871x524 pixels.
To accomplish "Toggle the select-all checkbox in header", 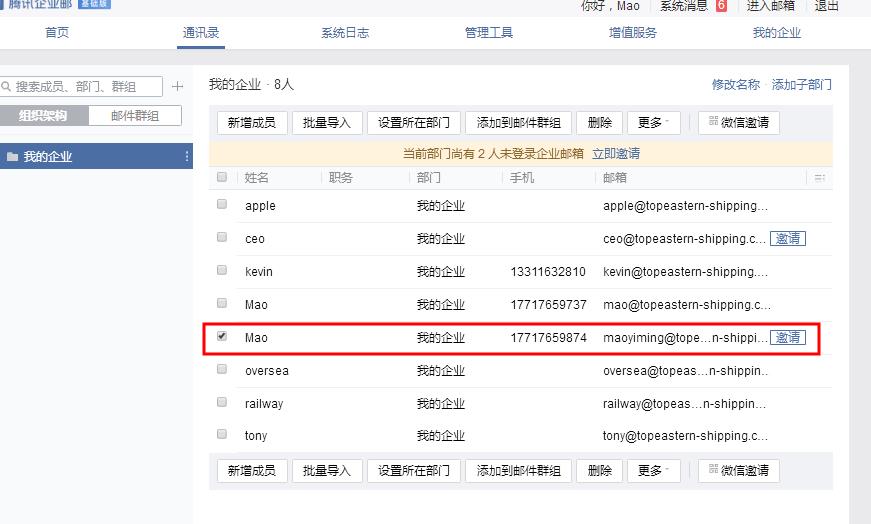I will click(222, 177).
